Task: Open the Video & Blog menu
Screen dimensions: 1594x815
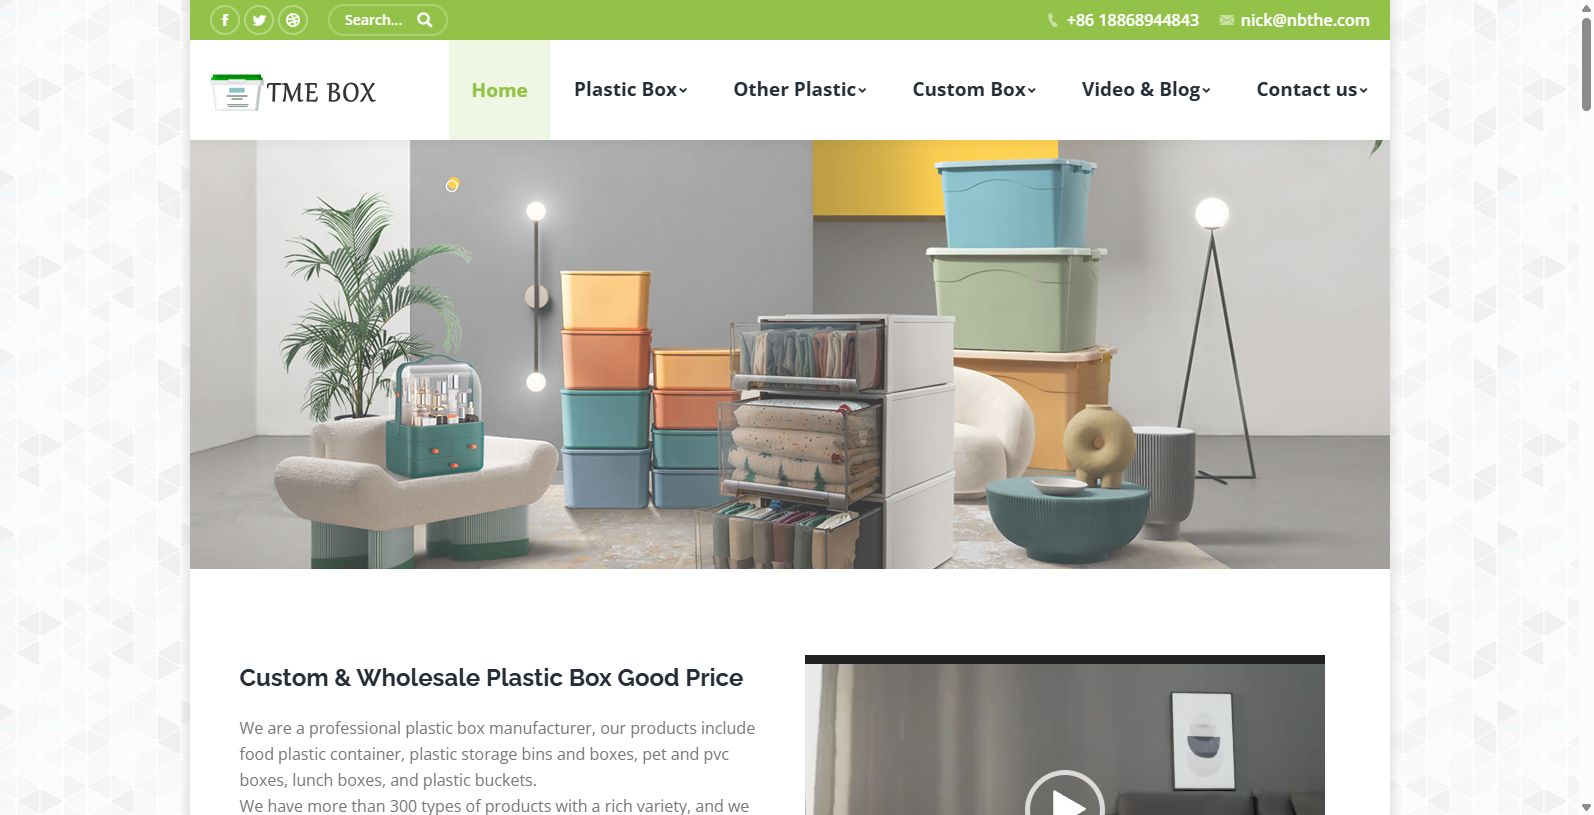Action: pyautogui.click(x=1146, y=90)
